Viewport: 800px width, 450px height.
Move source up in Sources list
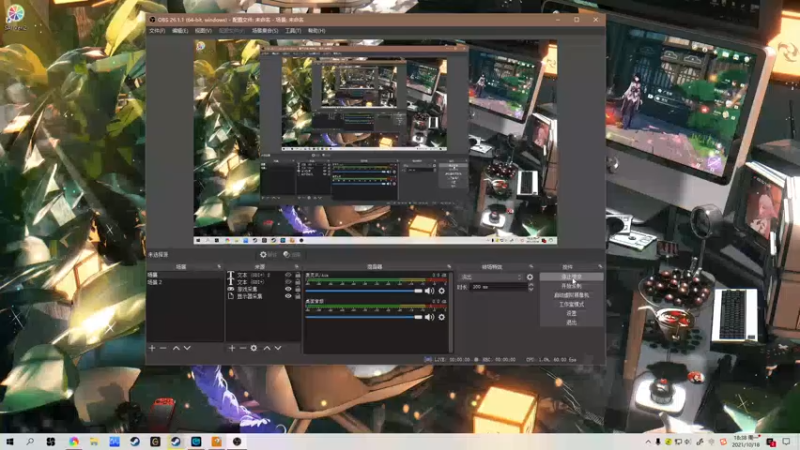(x=267, y=348)
